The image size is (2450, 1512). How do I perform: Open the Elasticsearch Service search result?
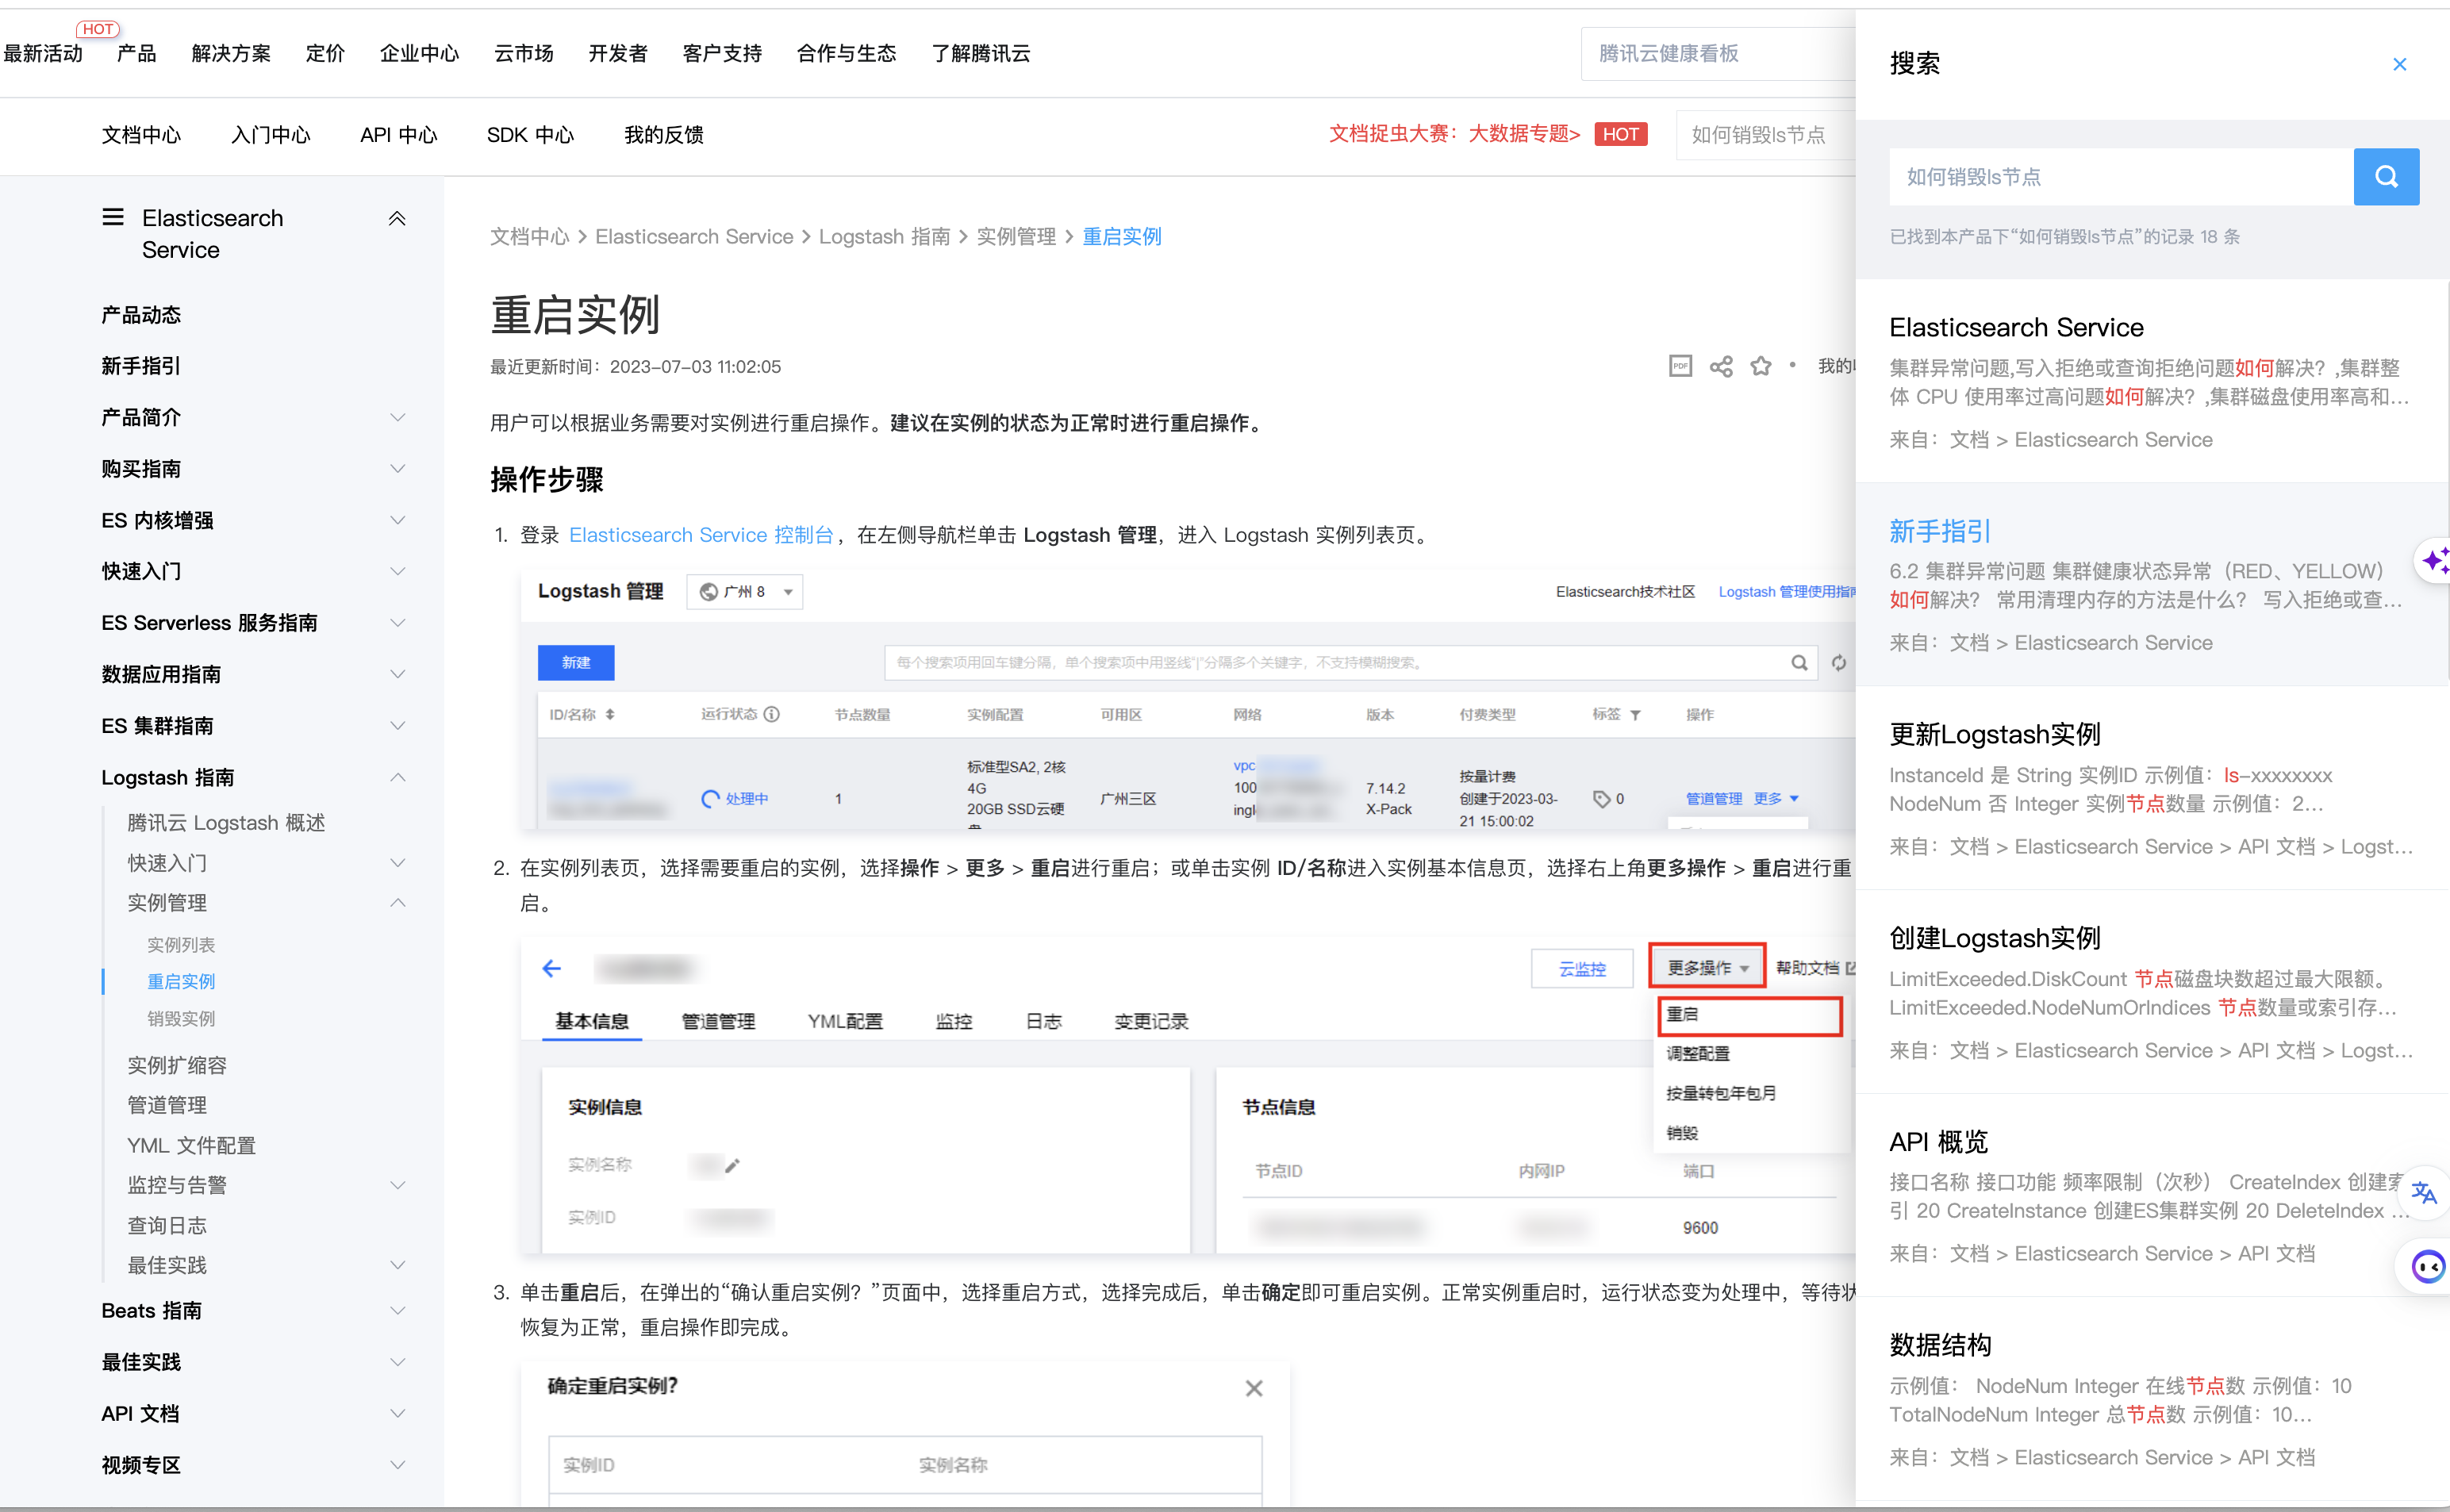tap(2016, 327)
